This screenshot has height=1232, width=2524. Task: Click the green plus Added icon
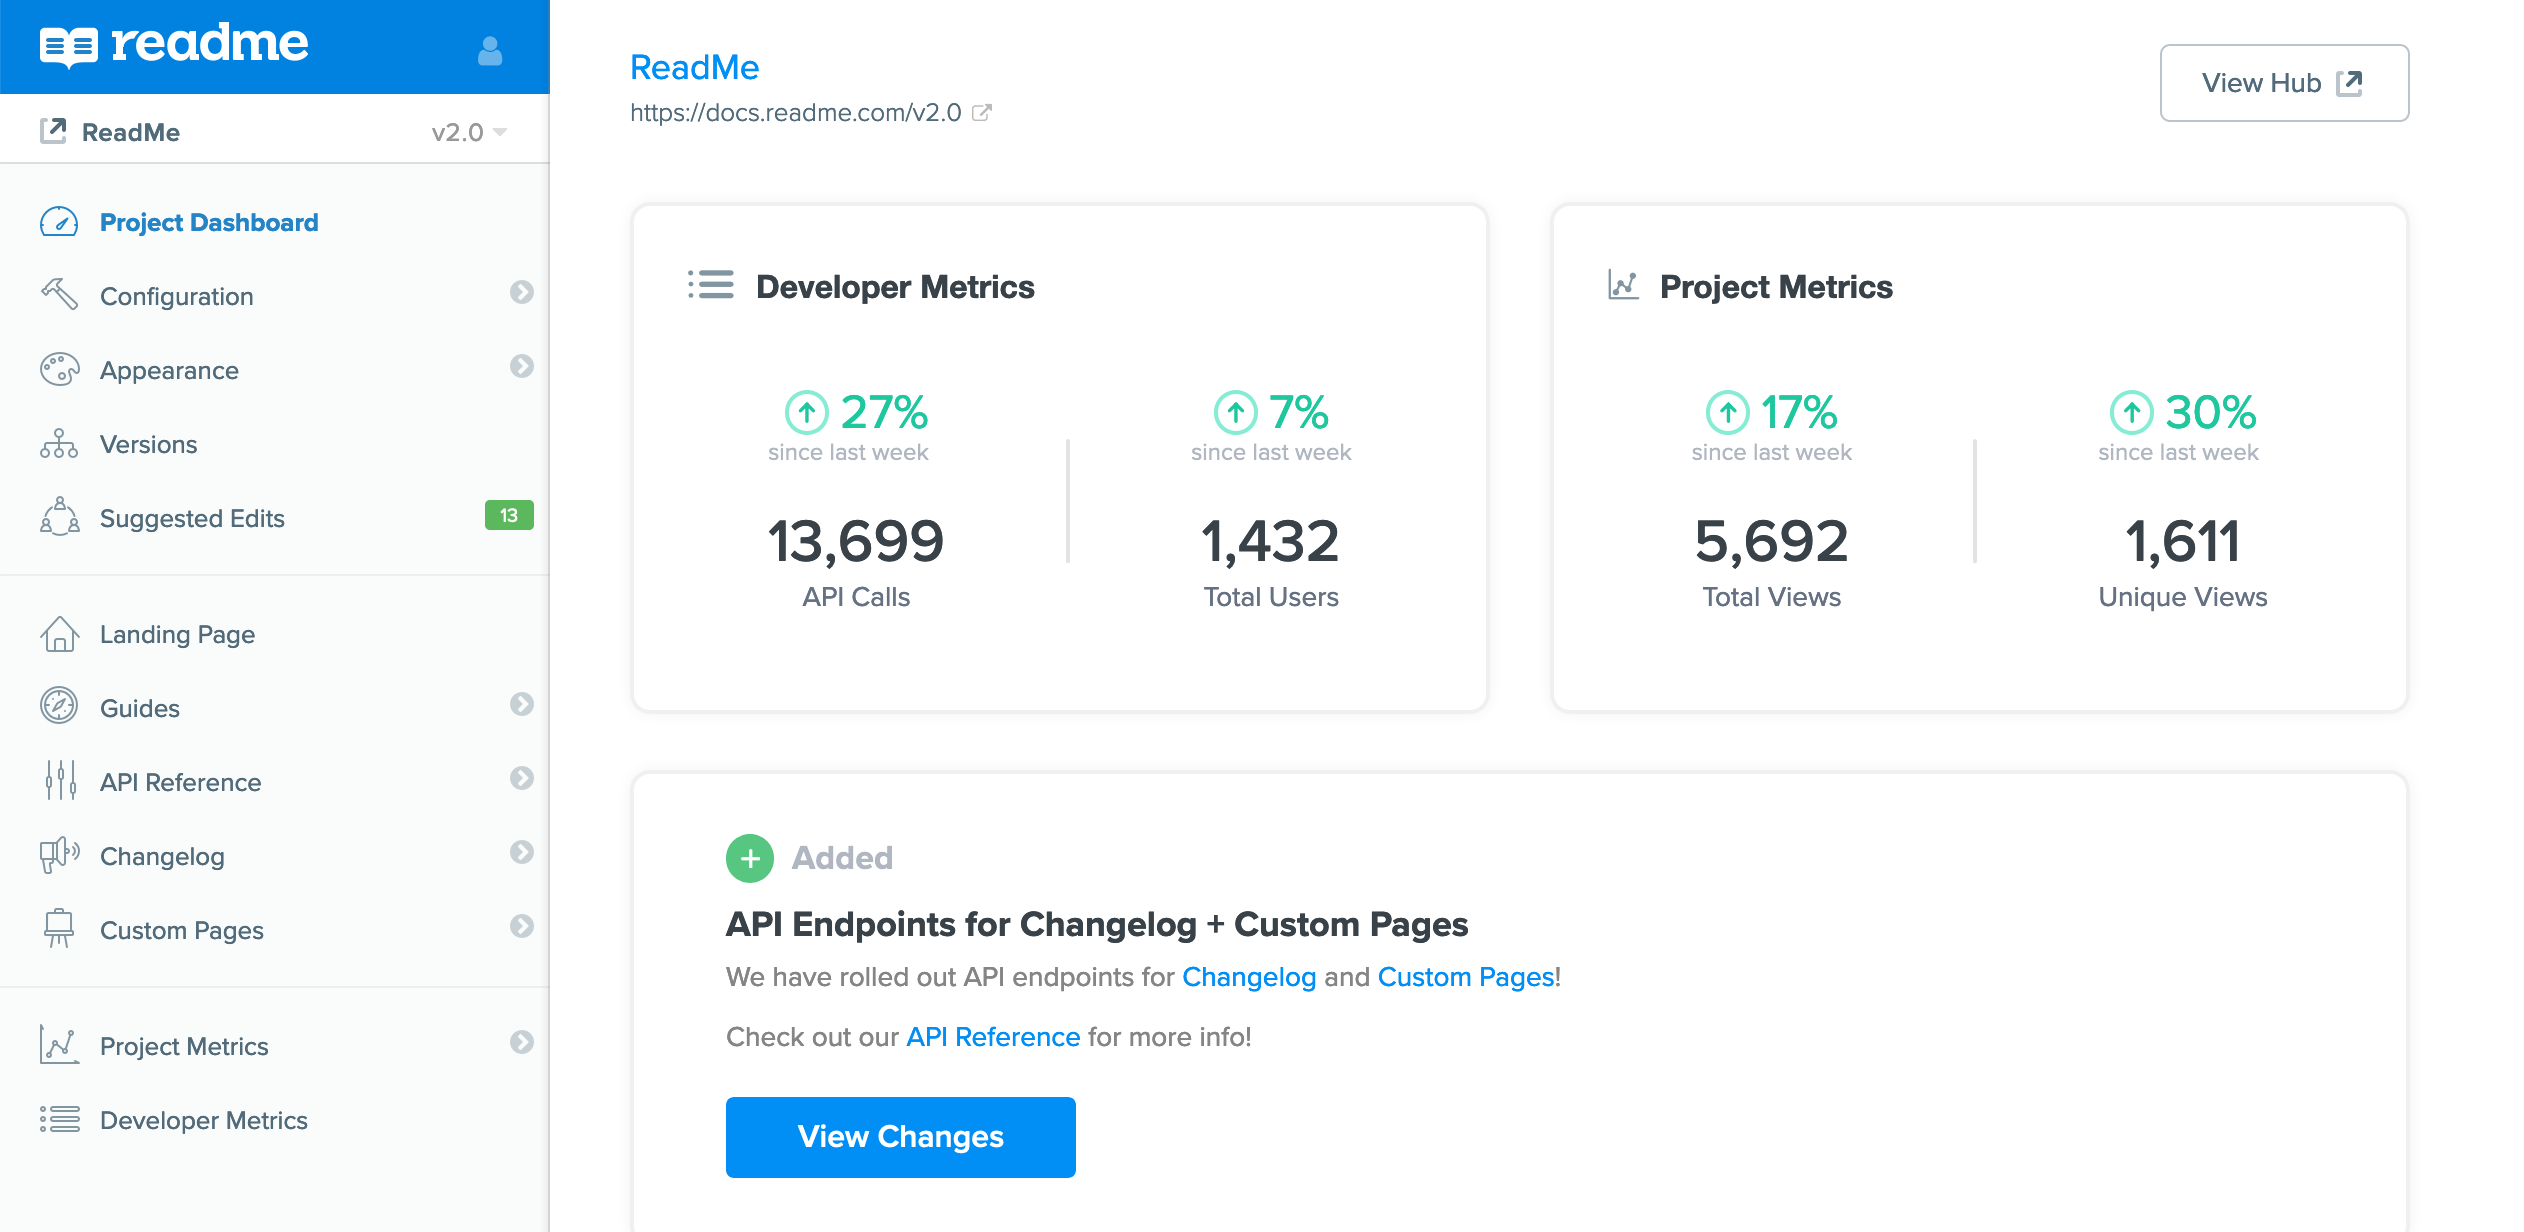coord(750,858)
